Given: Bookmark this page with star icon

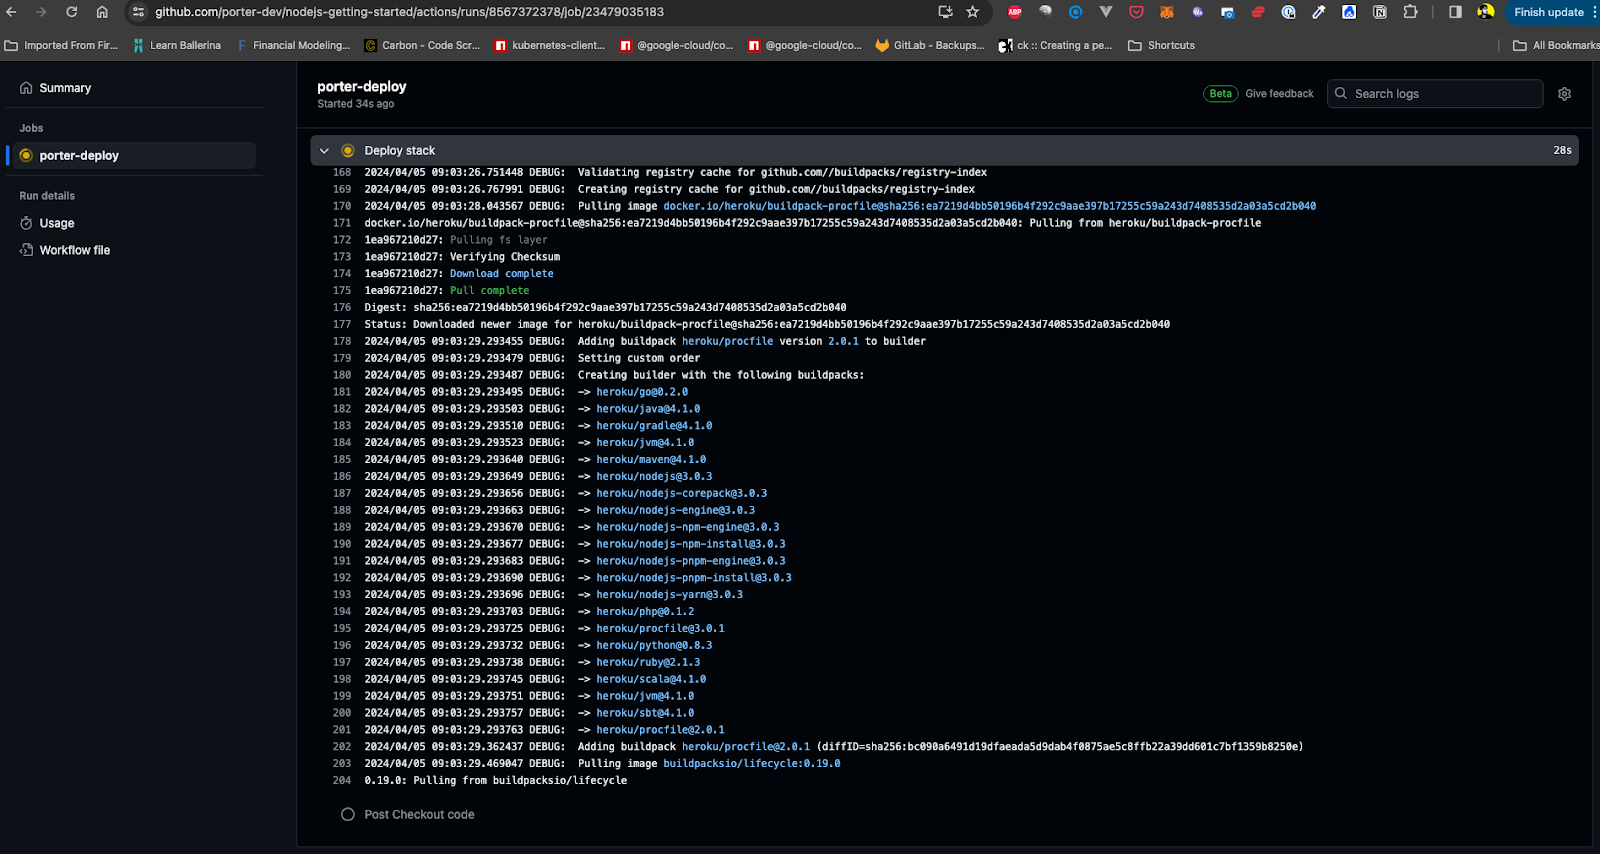Looking at the screenshot, I should [972, 12].
